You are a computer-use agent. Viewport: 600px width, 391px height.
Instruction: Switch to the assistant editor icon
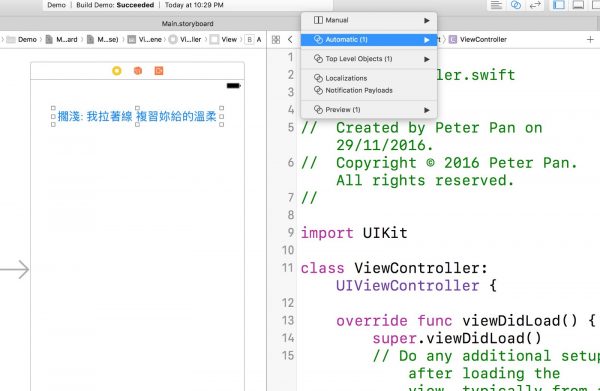tap(516, 5)
